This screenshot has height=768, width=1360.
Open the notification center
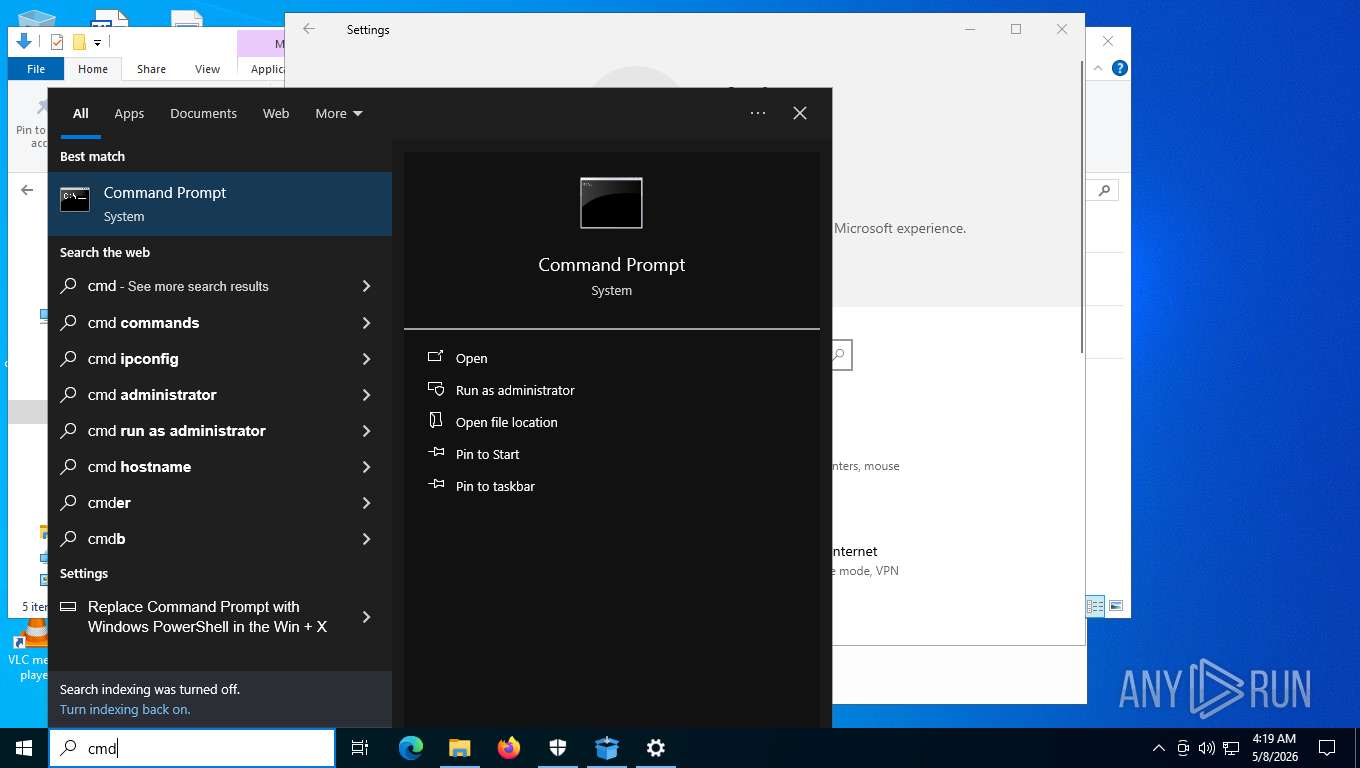point(1327,748)
